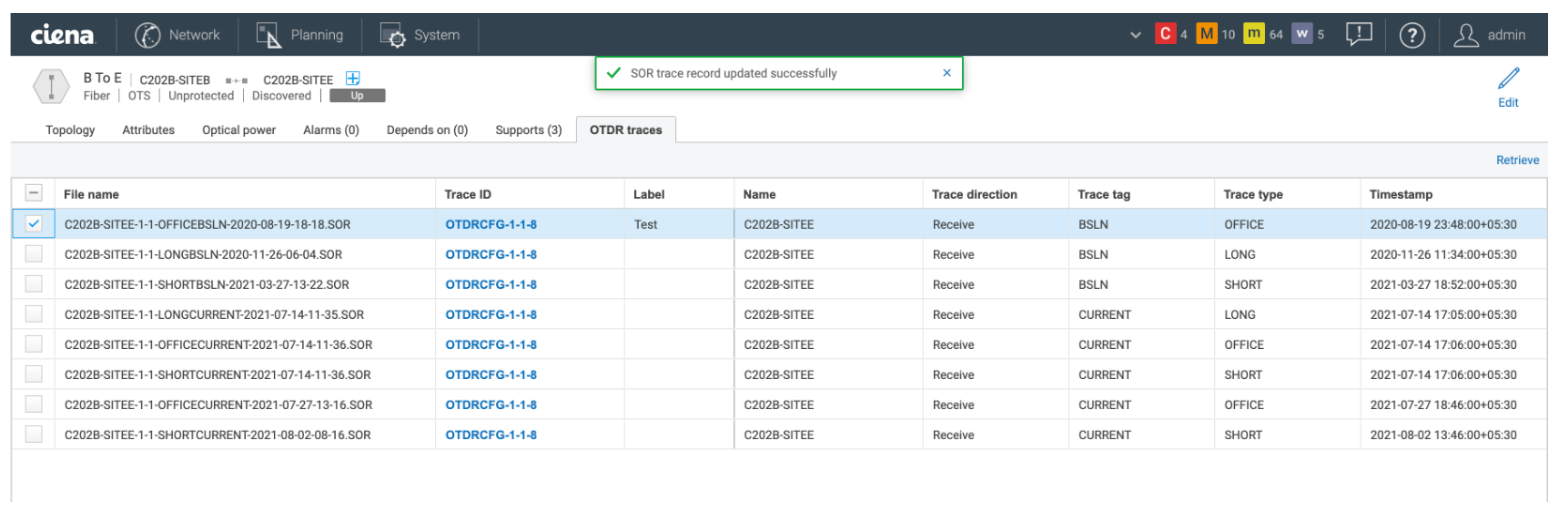Expand the plus icon next to C202B-SITEE
This screenshot has width=1557, height=509.
coord(352,79)
